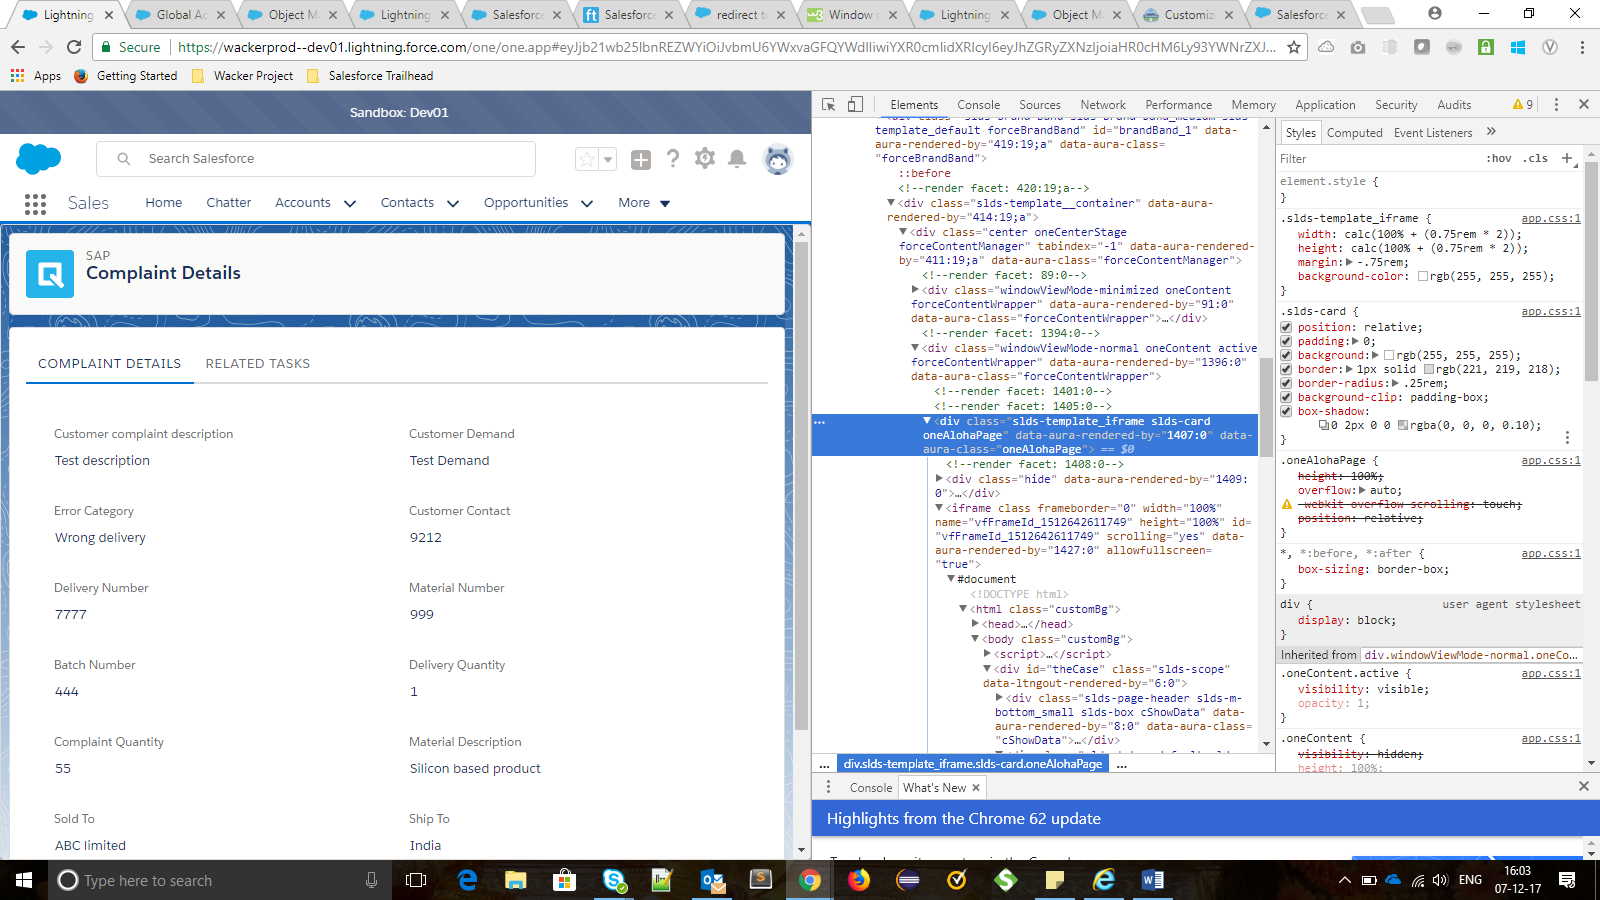Open the Salesforce App Launcher grid
Image resolution: width=1600 pixels, height=900 pixels.
35,204
